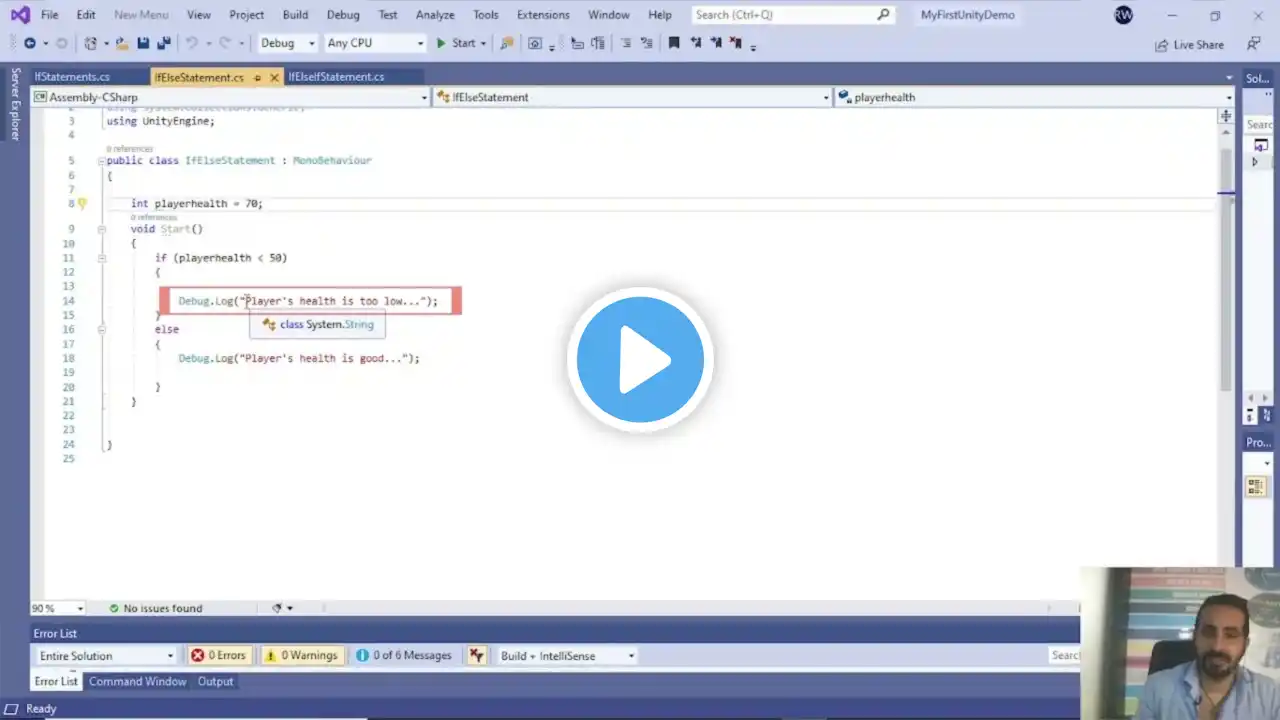Comment out the selected lines via toolbar

click(626, 43)
